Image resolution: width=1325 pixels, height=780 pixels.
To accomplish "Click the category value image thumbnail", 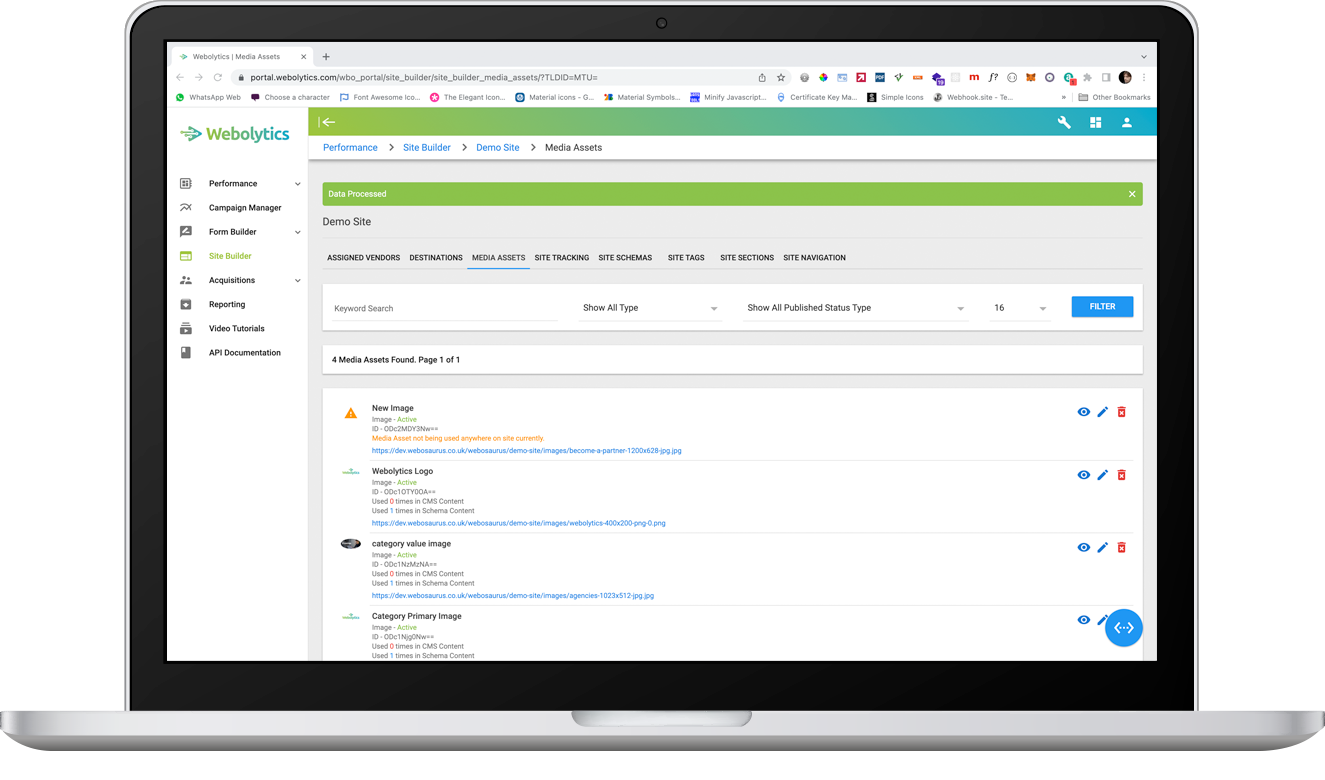I will (x=351, y=544).
